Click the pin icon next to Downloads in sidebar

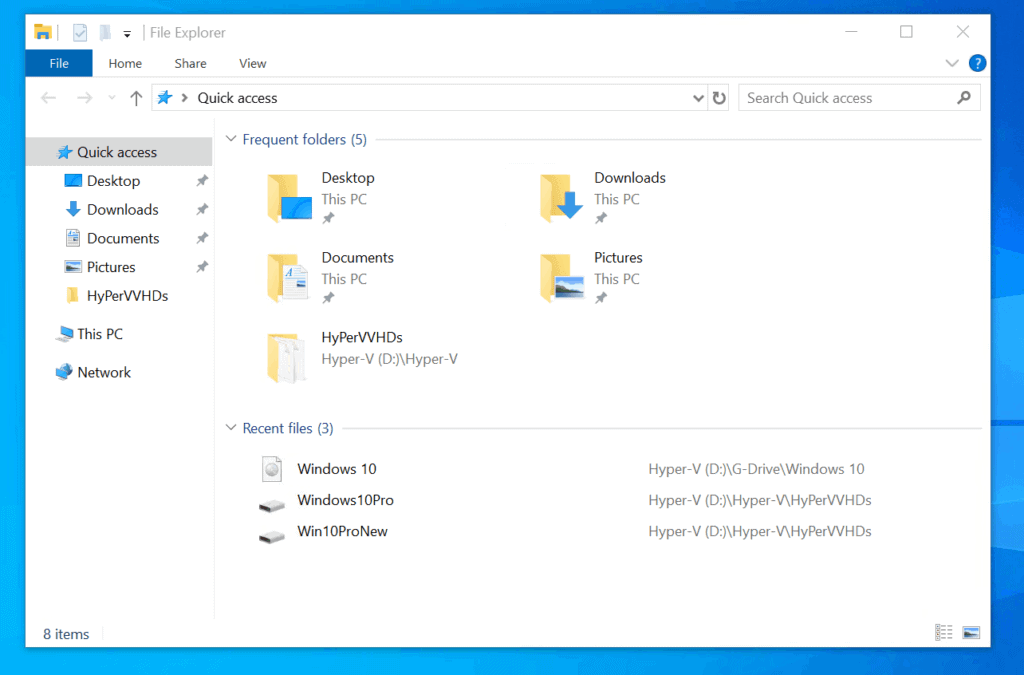pos(202,210)
